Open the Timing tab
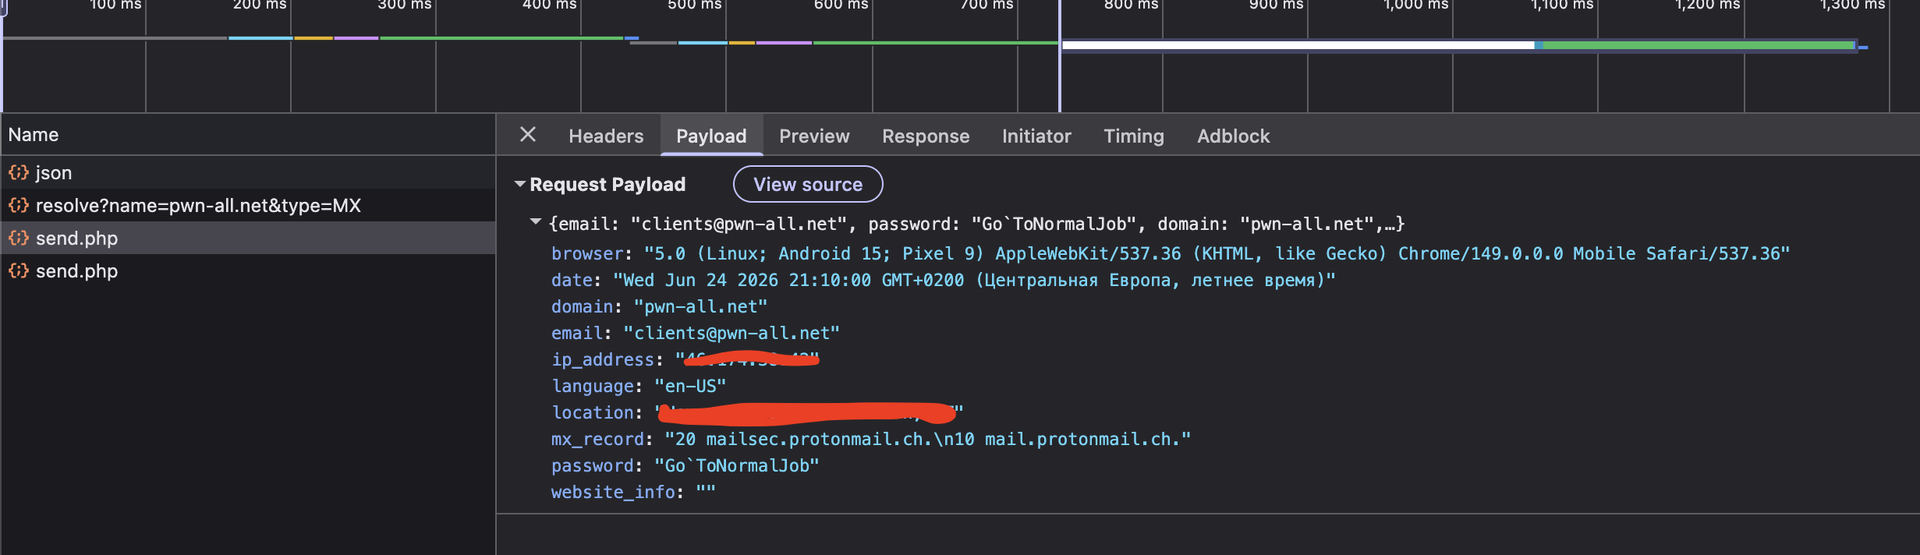1920x555 pixels. tap(1133, 136)
